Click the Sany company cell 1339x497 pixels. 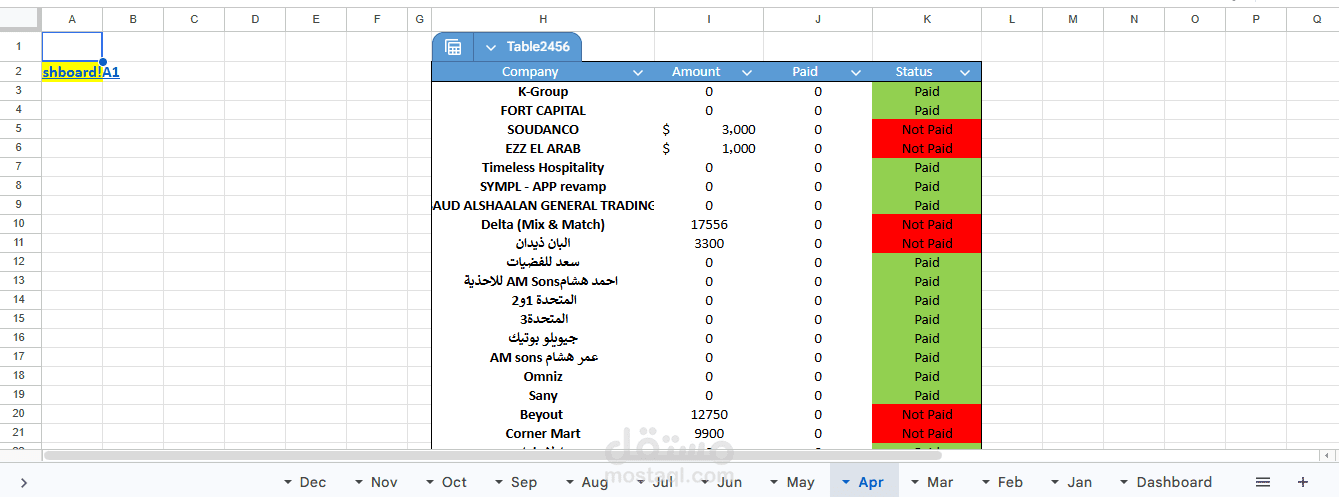[543, 395]
